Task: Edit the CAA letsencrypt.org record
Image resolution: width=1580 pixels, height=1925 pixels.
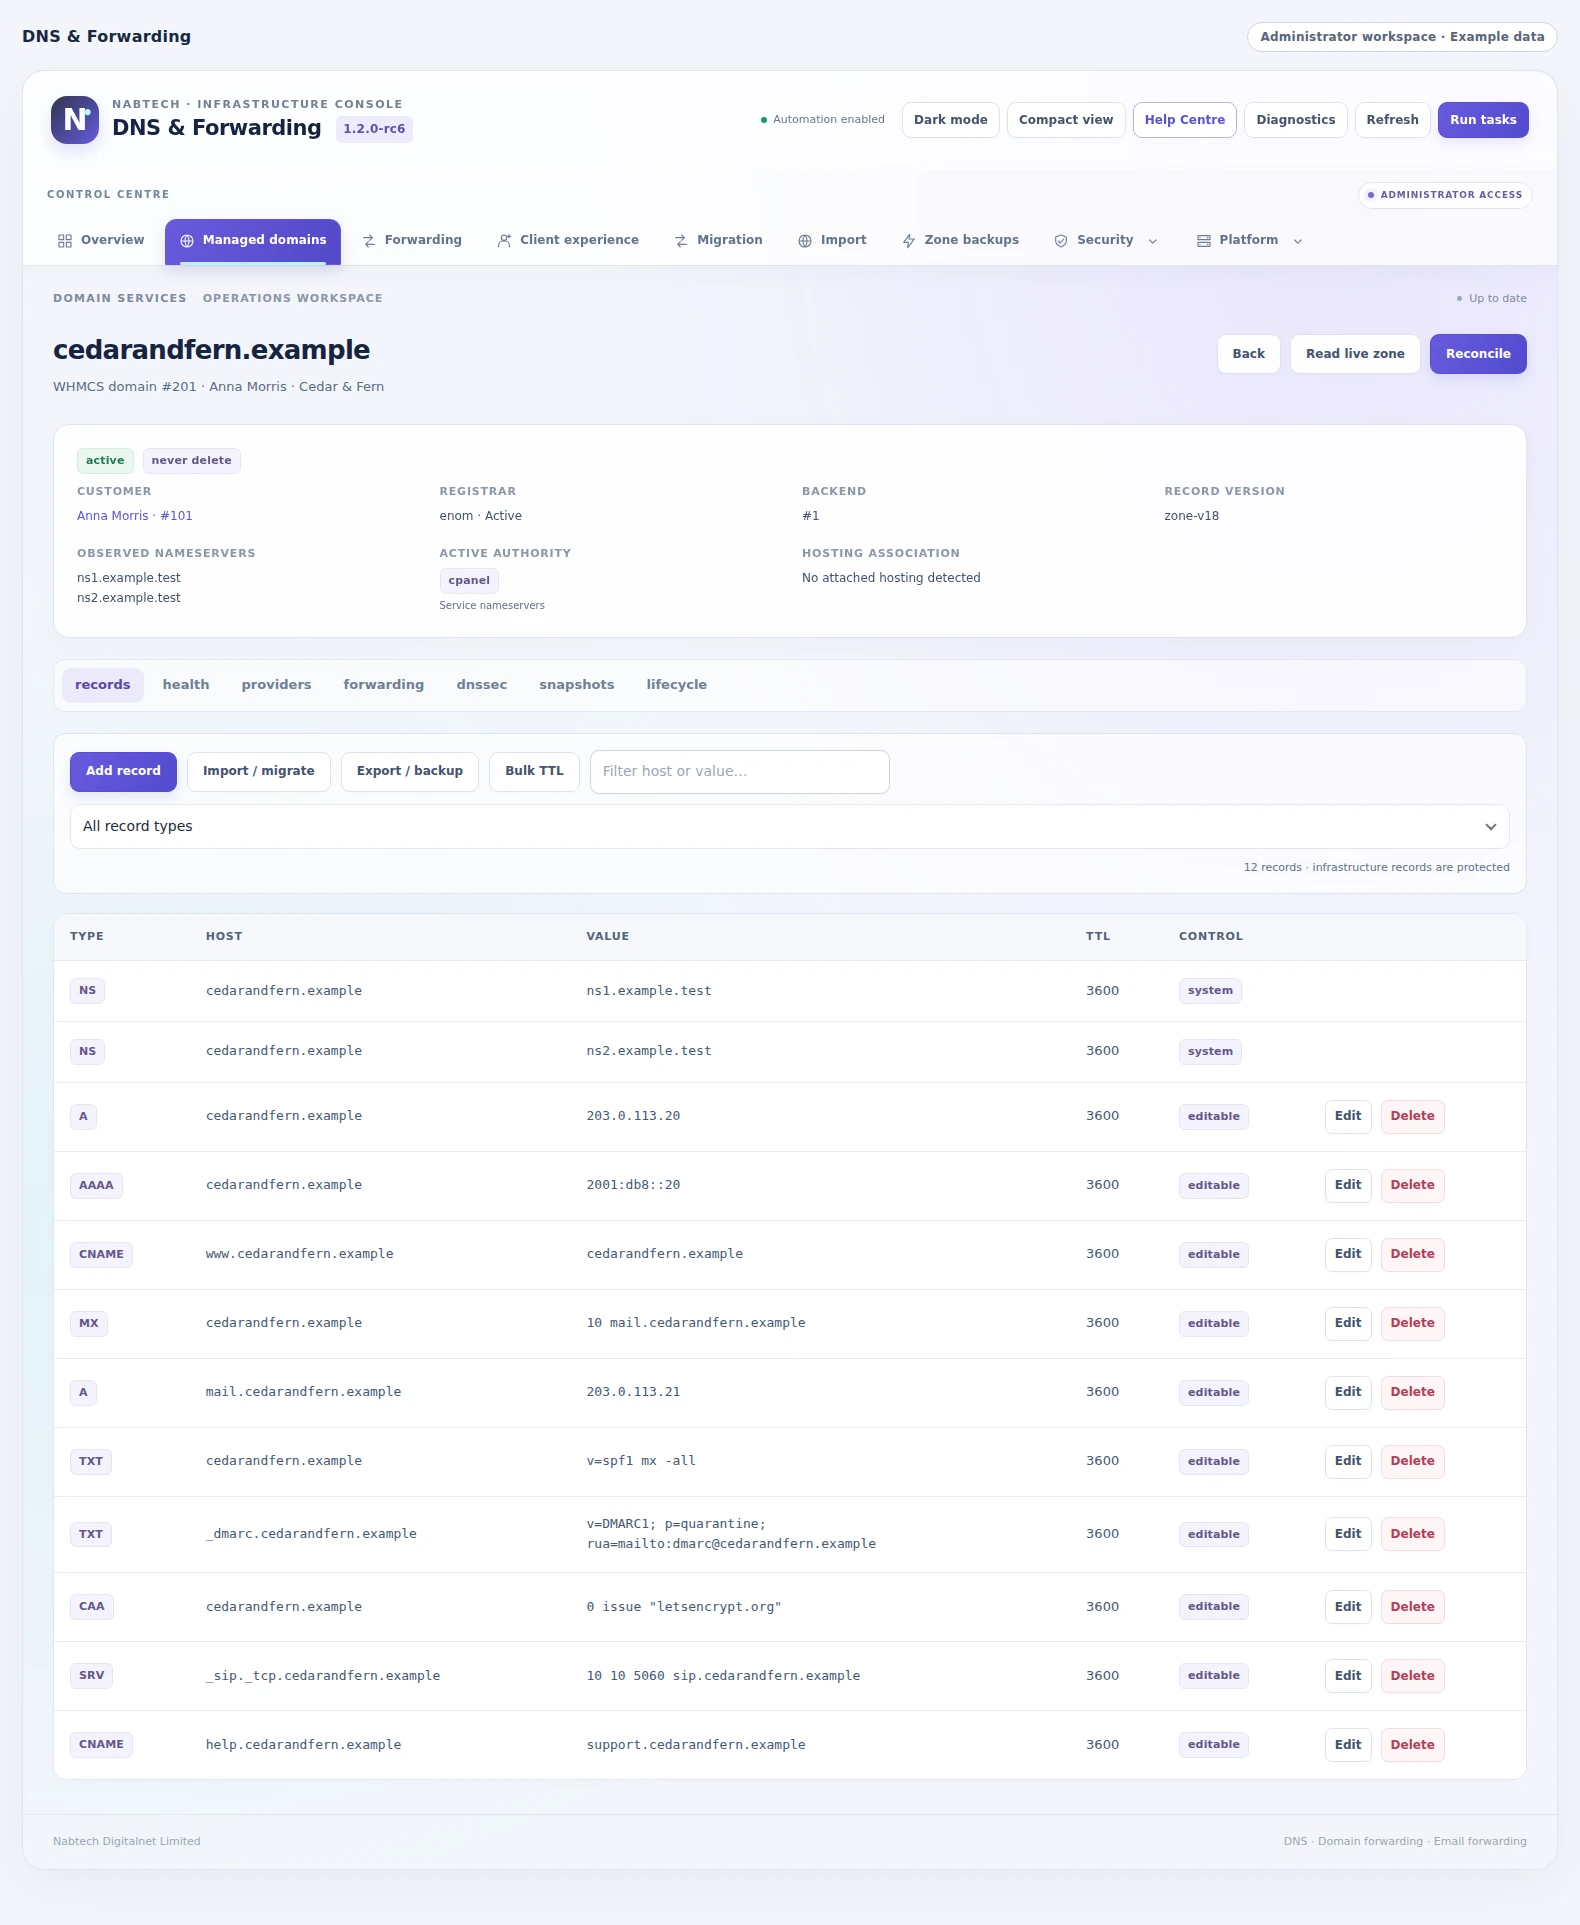Action: pyautogui.click(x=1348, y=1608)
